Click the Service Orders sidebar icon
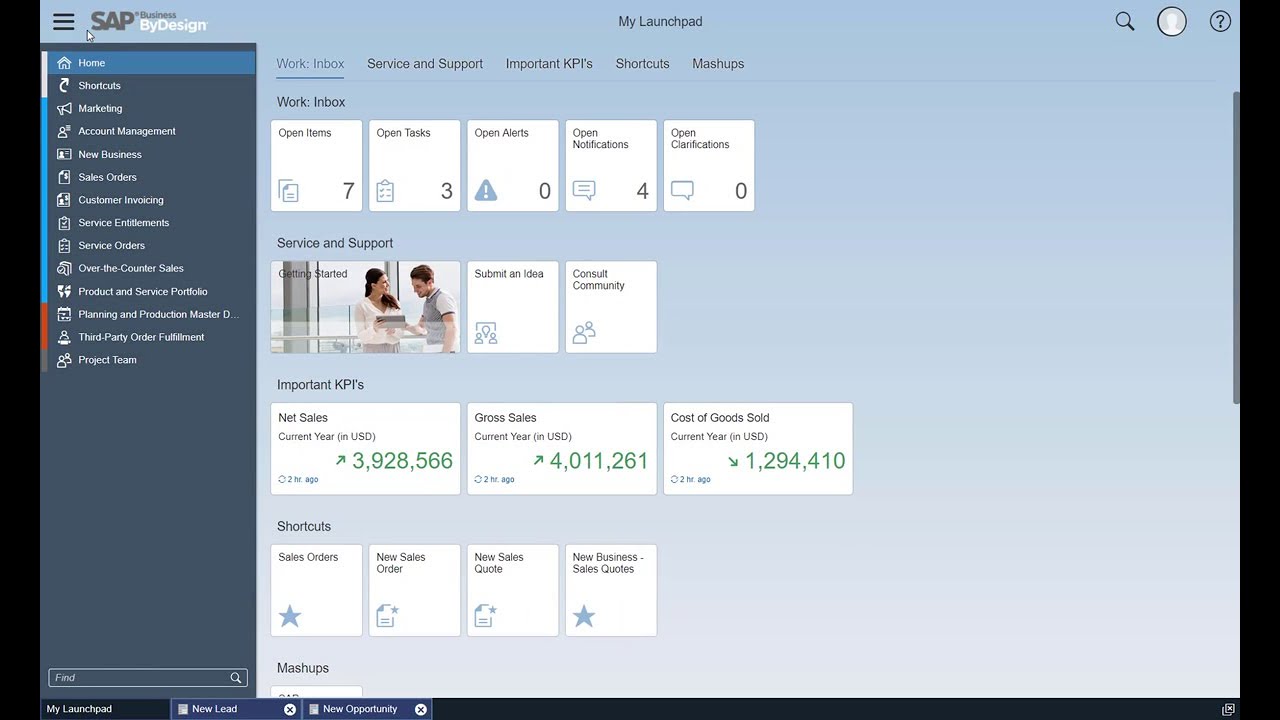Viewport: 1280px width, 720px height. (x=64, y=245)
